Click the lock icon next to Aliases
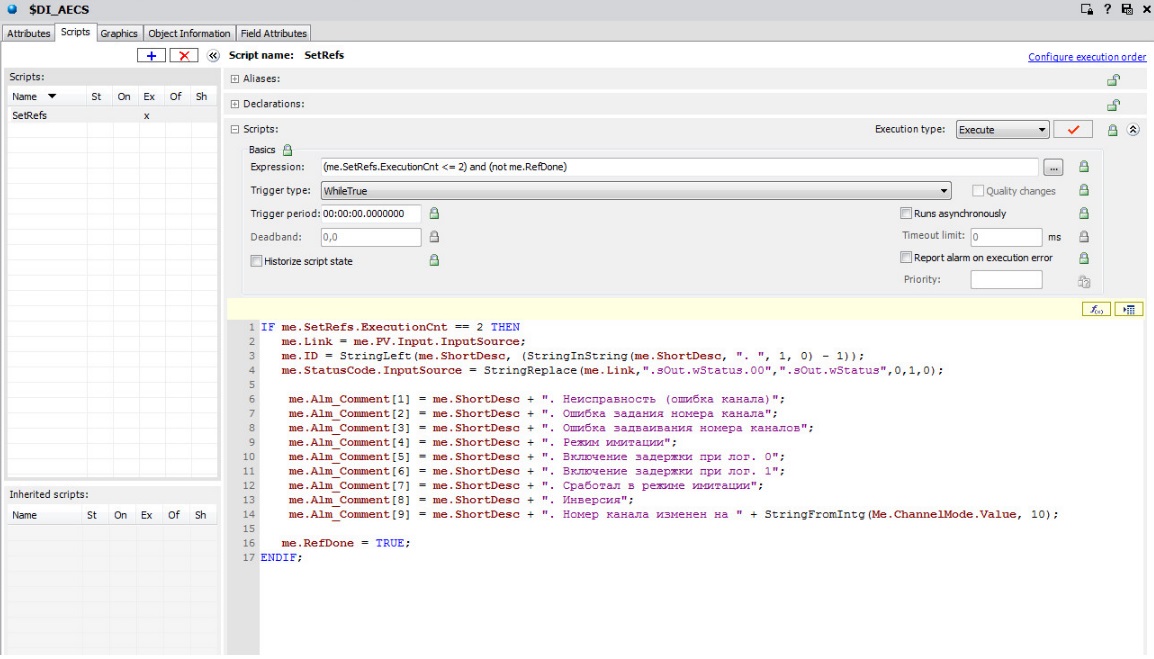The width and height of the screenshot is (1154, 659). point(1112,79)
